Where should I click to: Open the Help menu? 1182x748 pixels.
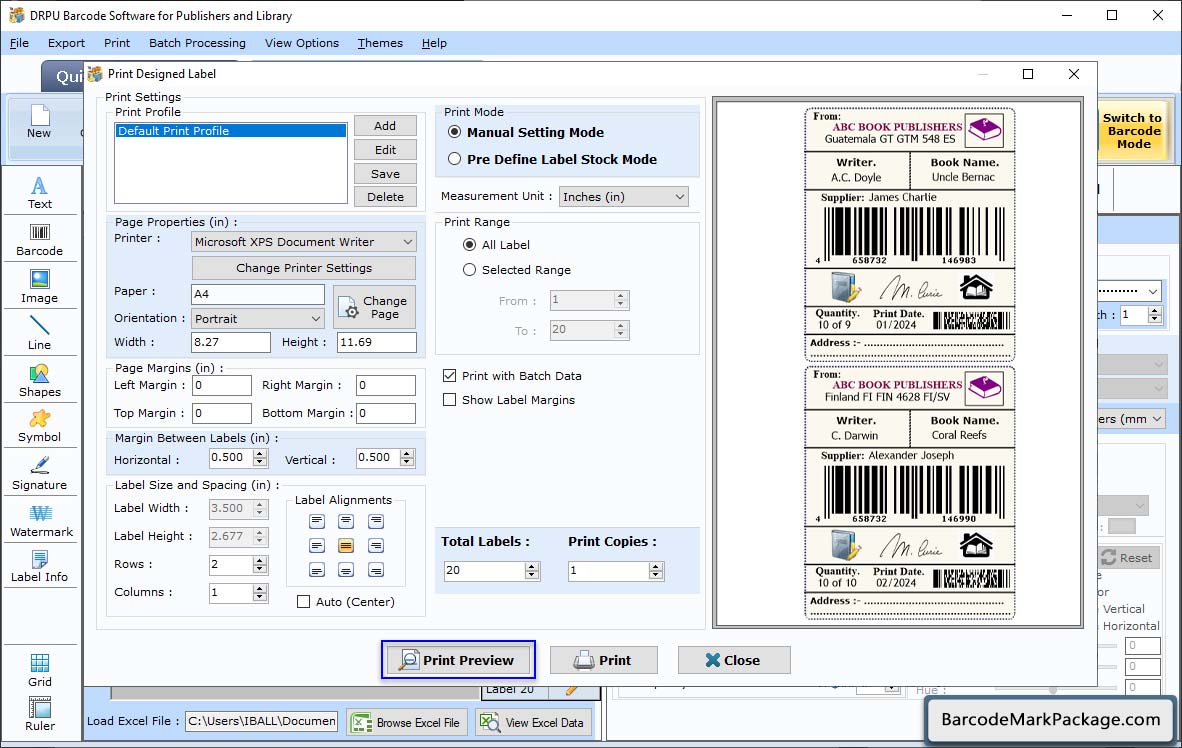[434, 43]
